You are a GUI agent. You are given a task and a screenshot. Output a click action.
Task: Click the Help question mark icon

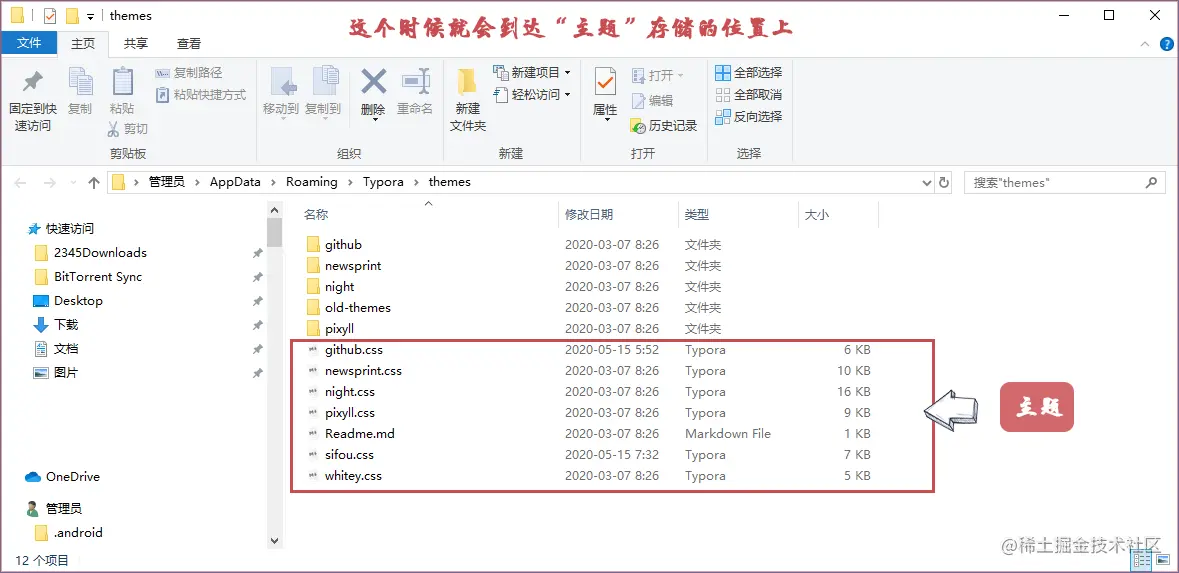1166,44
